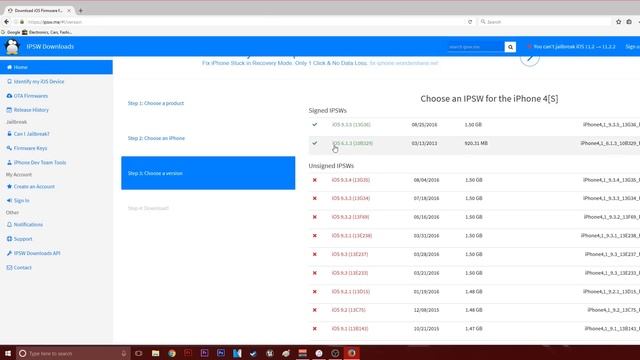The image size is (640, 360).
Task: Select unsigned iOS 9.3.4 (13G35)
Action: tap(351, 180)
